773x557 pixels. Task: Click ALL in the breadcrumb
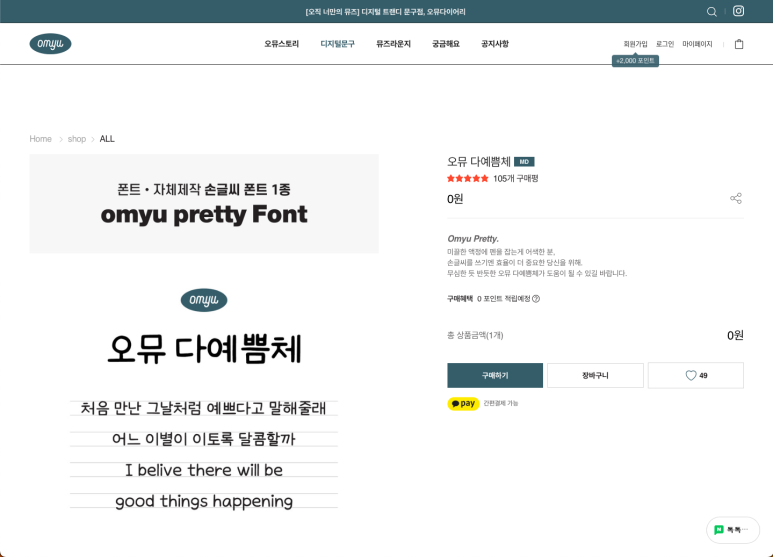point(107,139)
